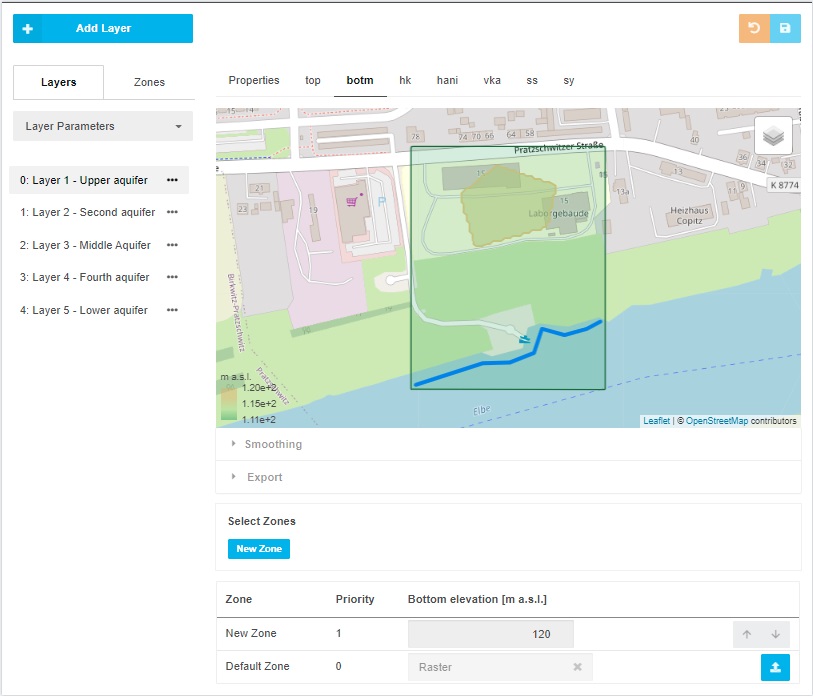This screenshot has height=696, width=813.
Task: Select Layer 2 - Second aquifer
Action: (88, 212)
